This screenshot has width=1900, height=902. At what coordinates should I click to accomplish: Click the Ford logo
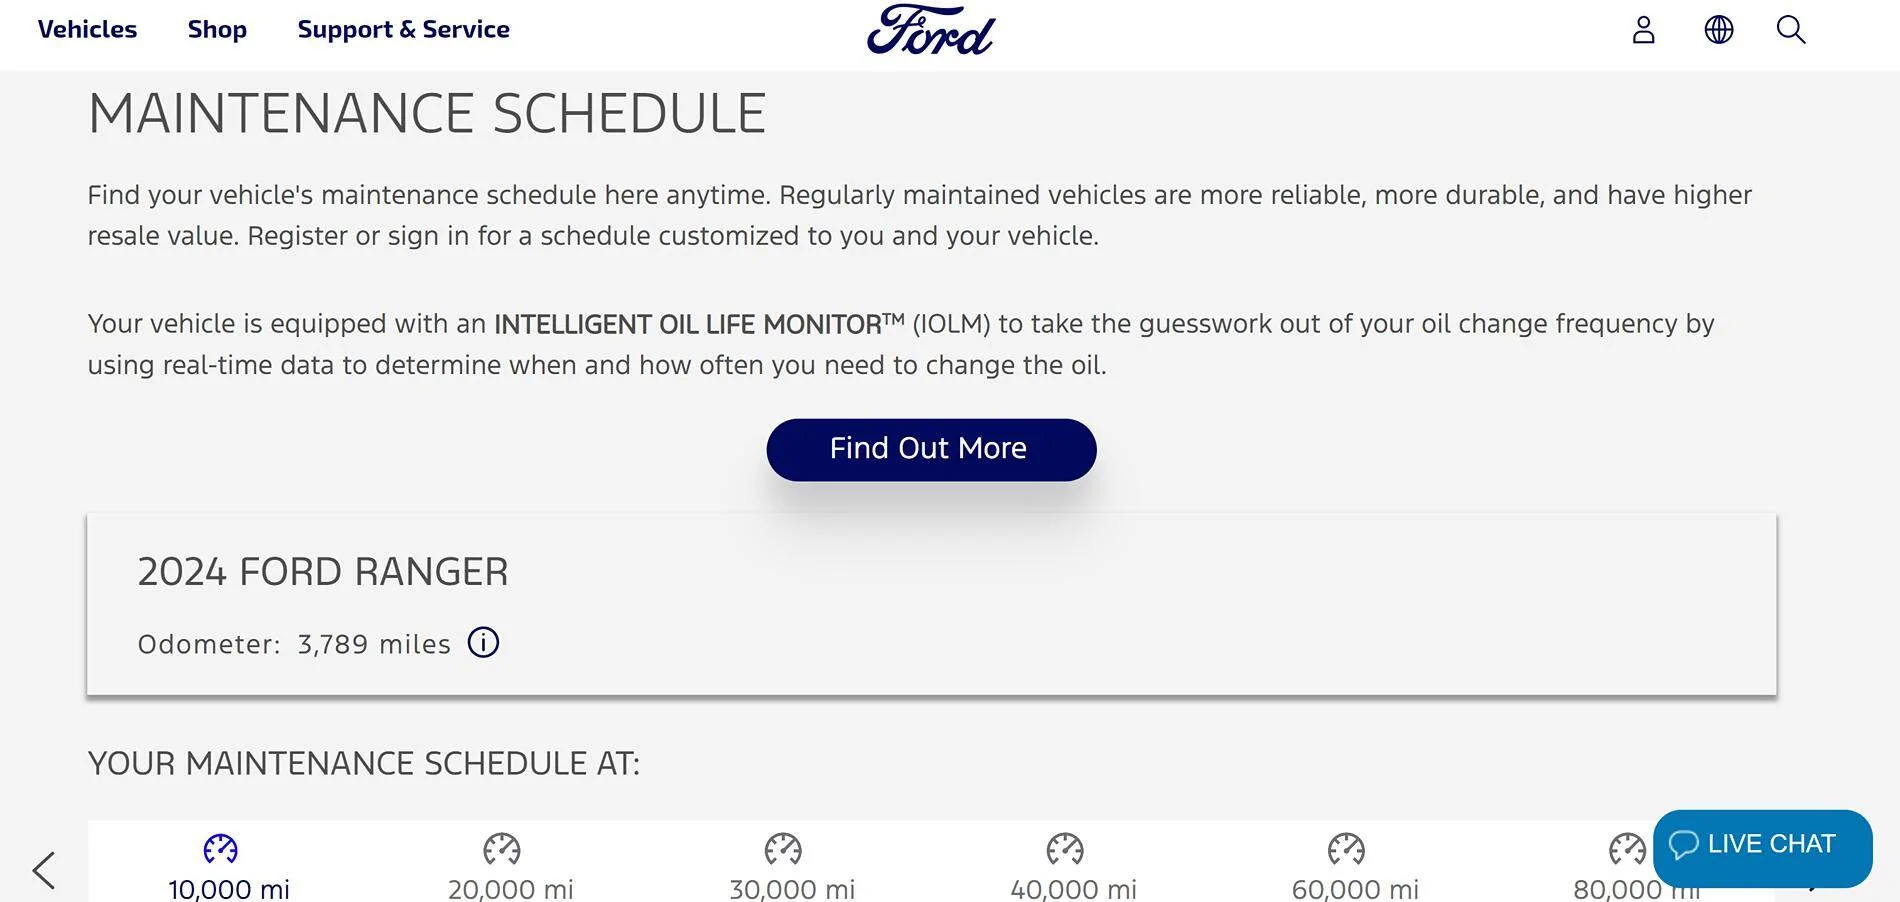pyautogui.click(x=930, y=30)
